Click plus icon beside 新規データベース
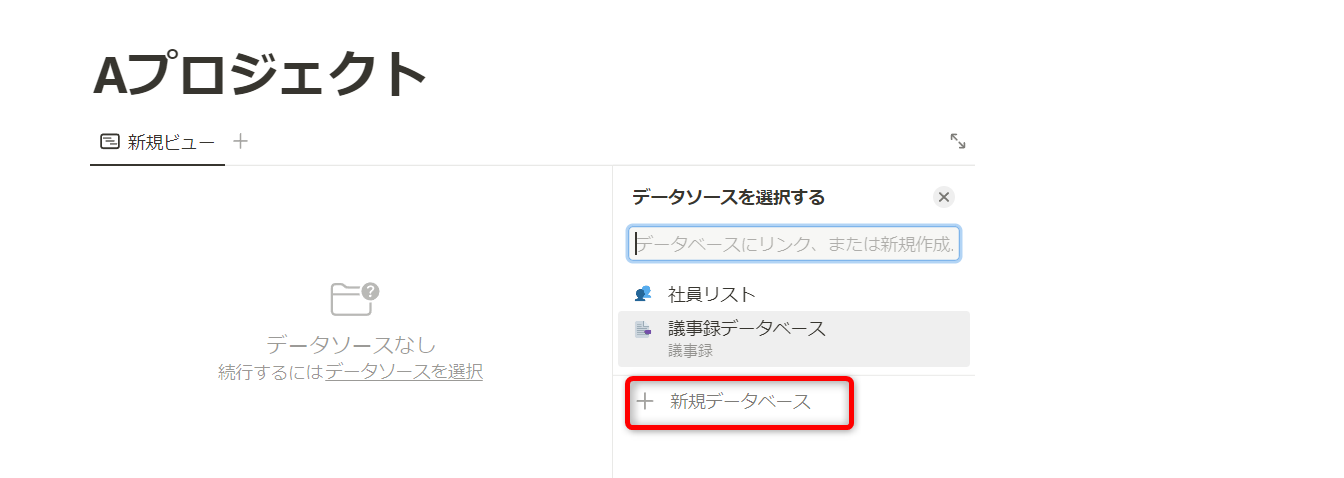 645,402
